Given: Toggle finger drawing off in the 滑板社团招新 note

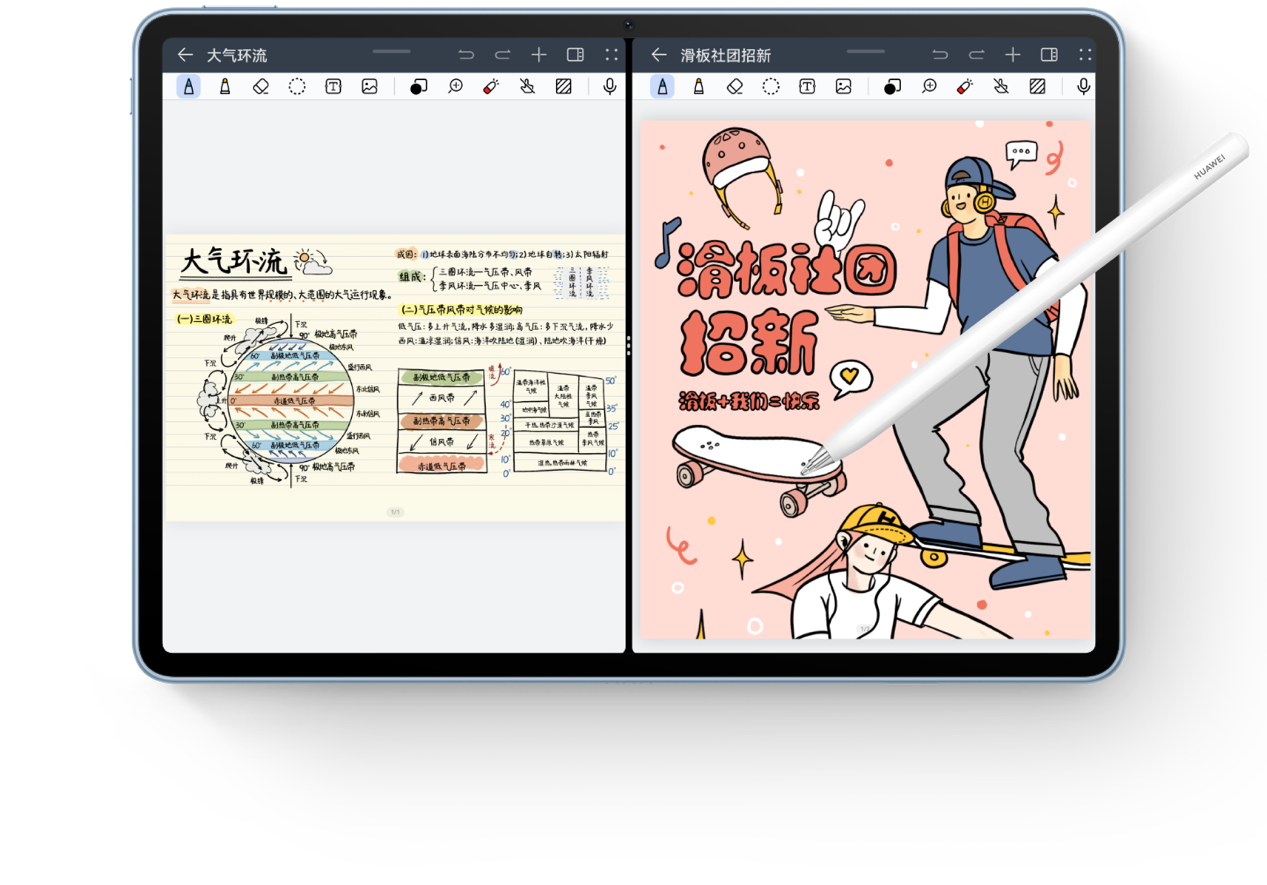Looking at the screenshot, I should point(1001,87).
